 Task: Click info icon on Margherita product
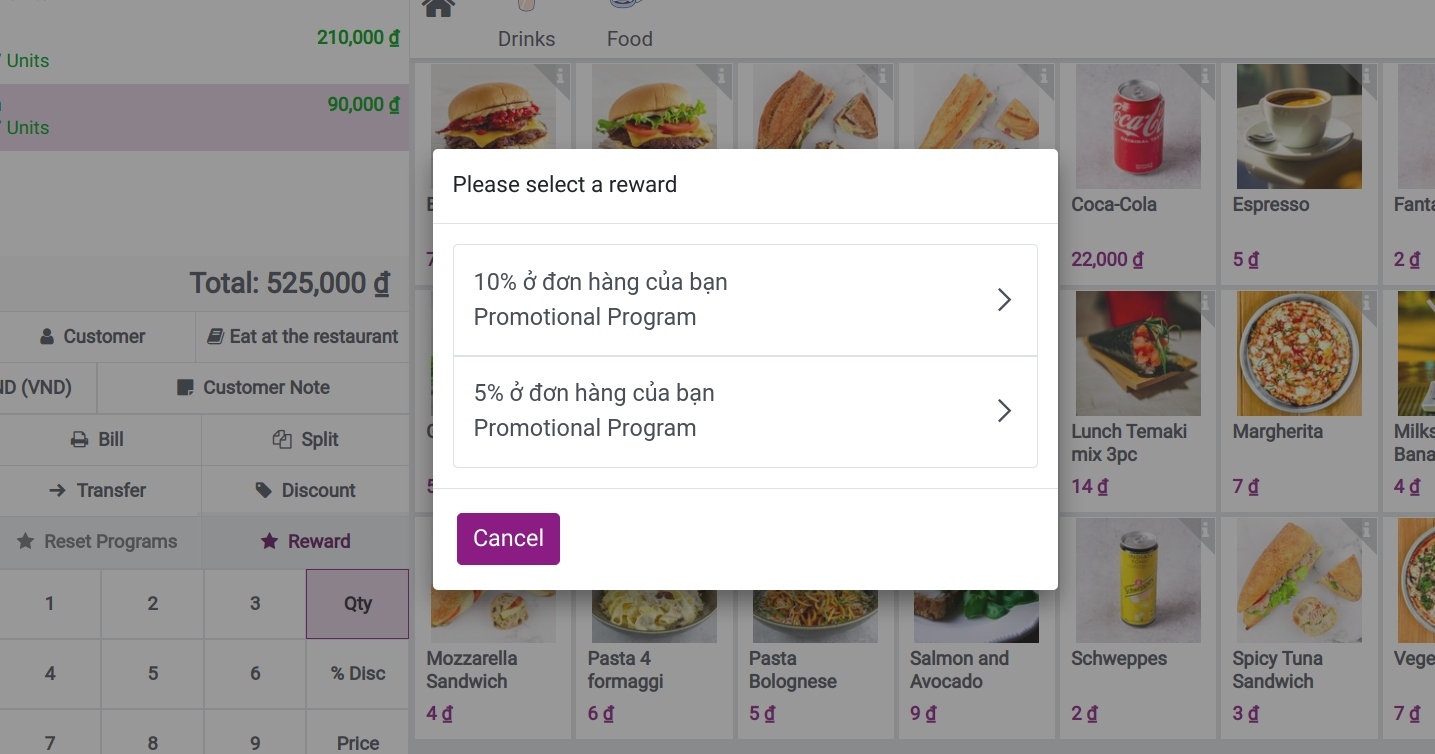pos(1367,303)
